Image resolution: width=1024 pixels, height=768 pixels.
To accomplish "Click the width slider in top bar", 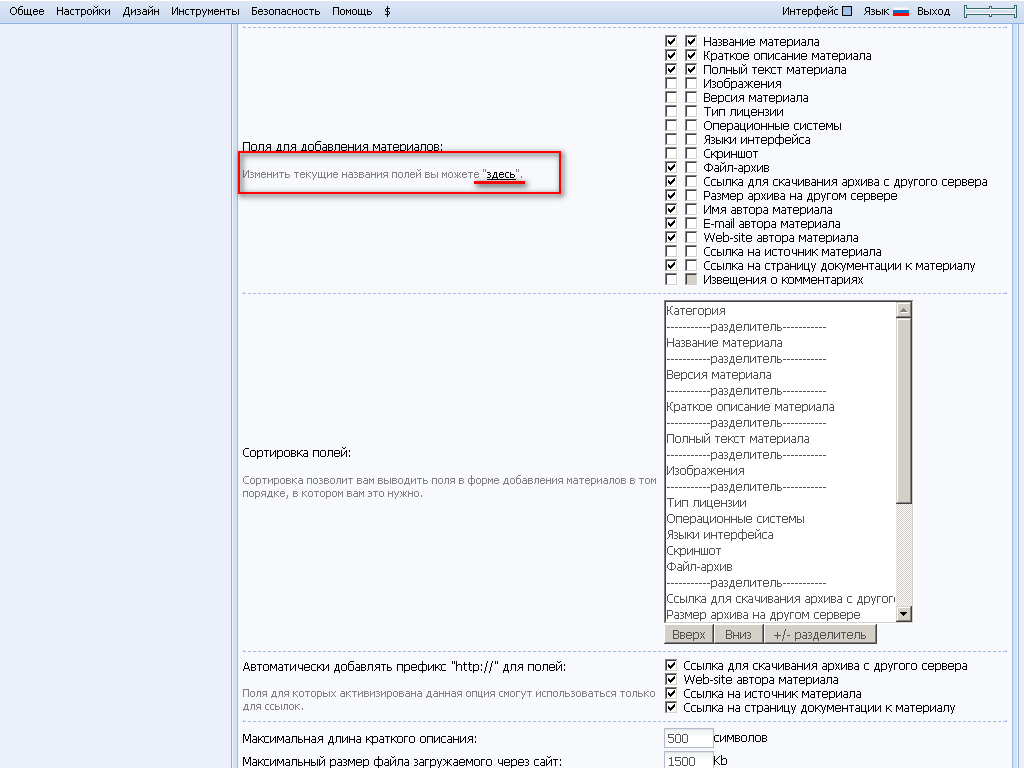I will point(989,11).
